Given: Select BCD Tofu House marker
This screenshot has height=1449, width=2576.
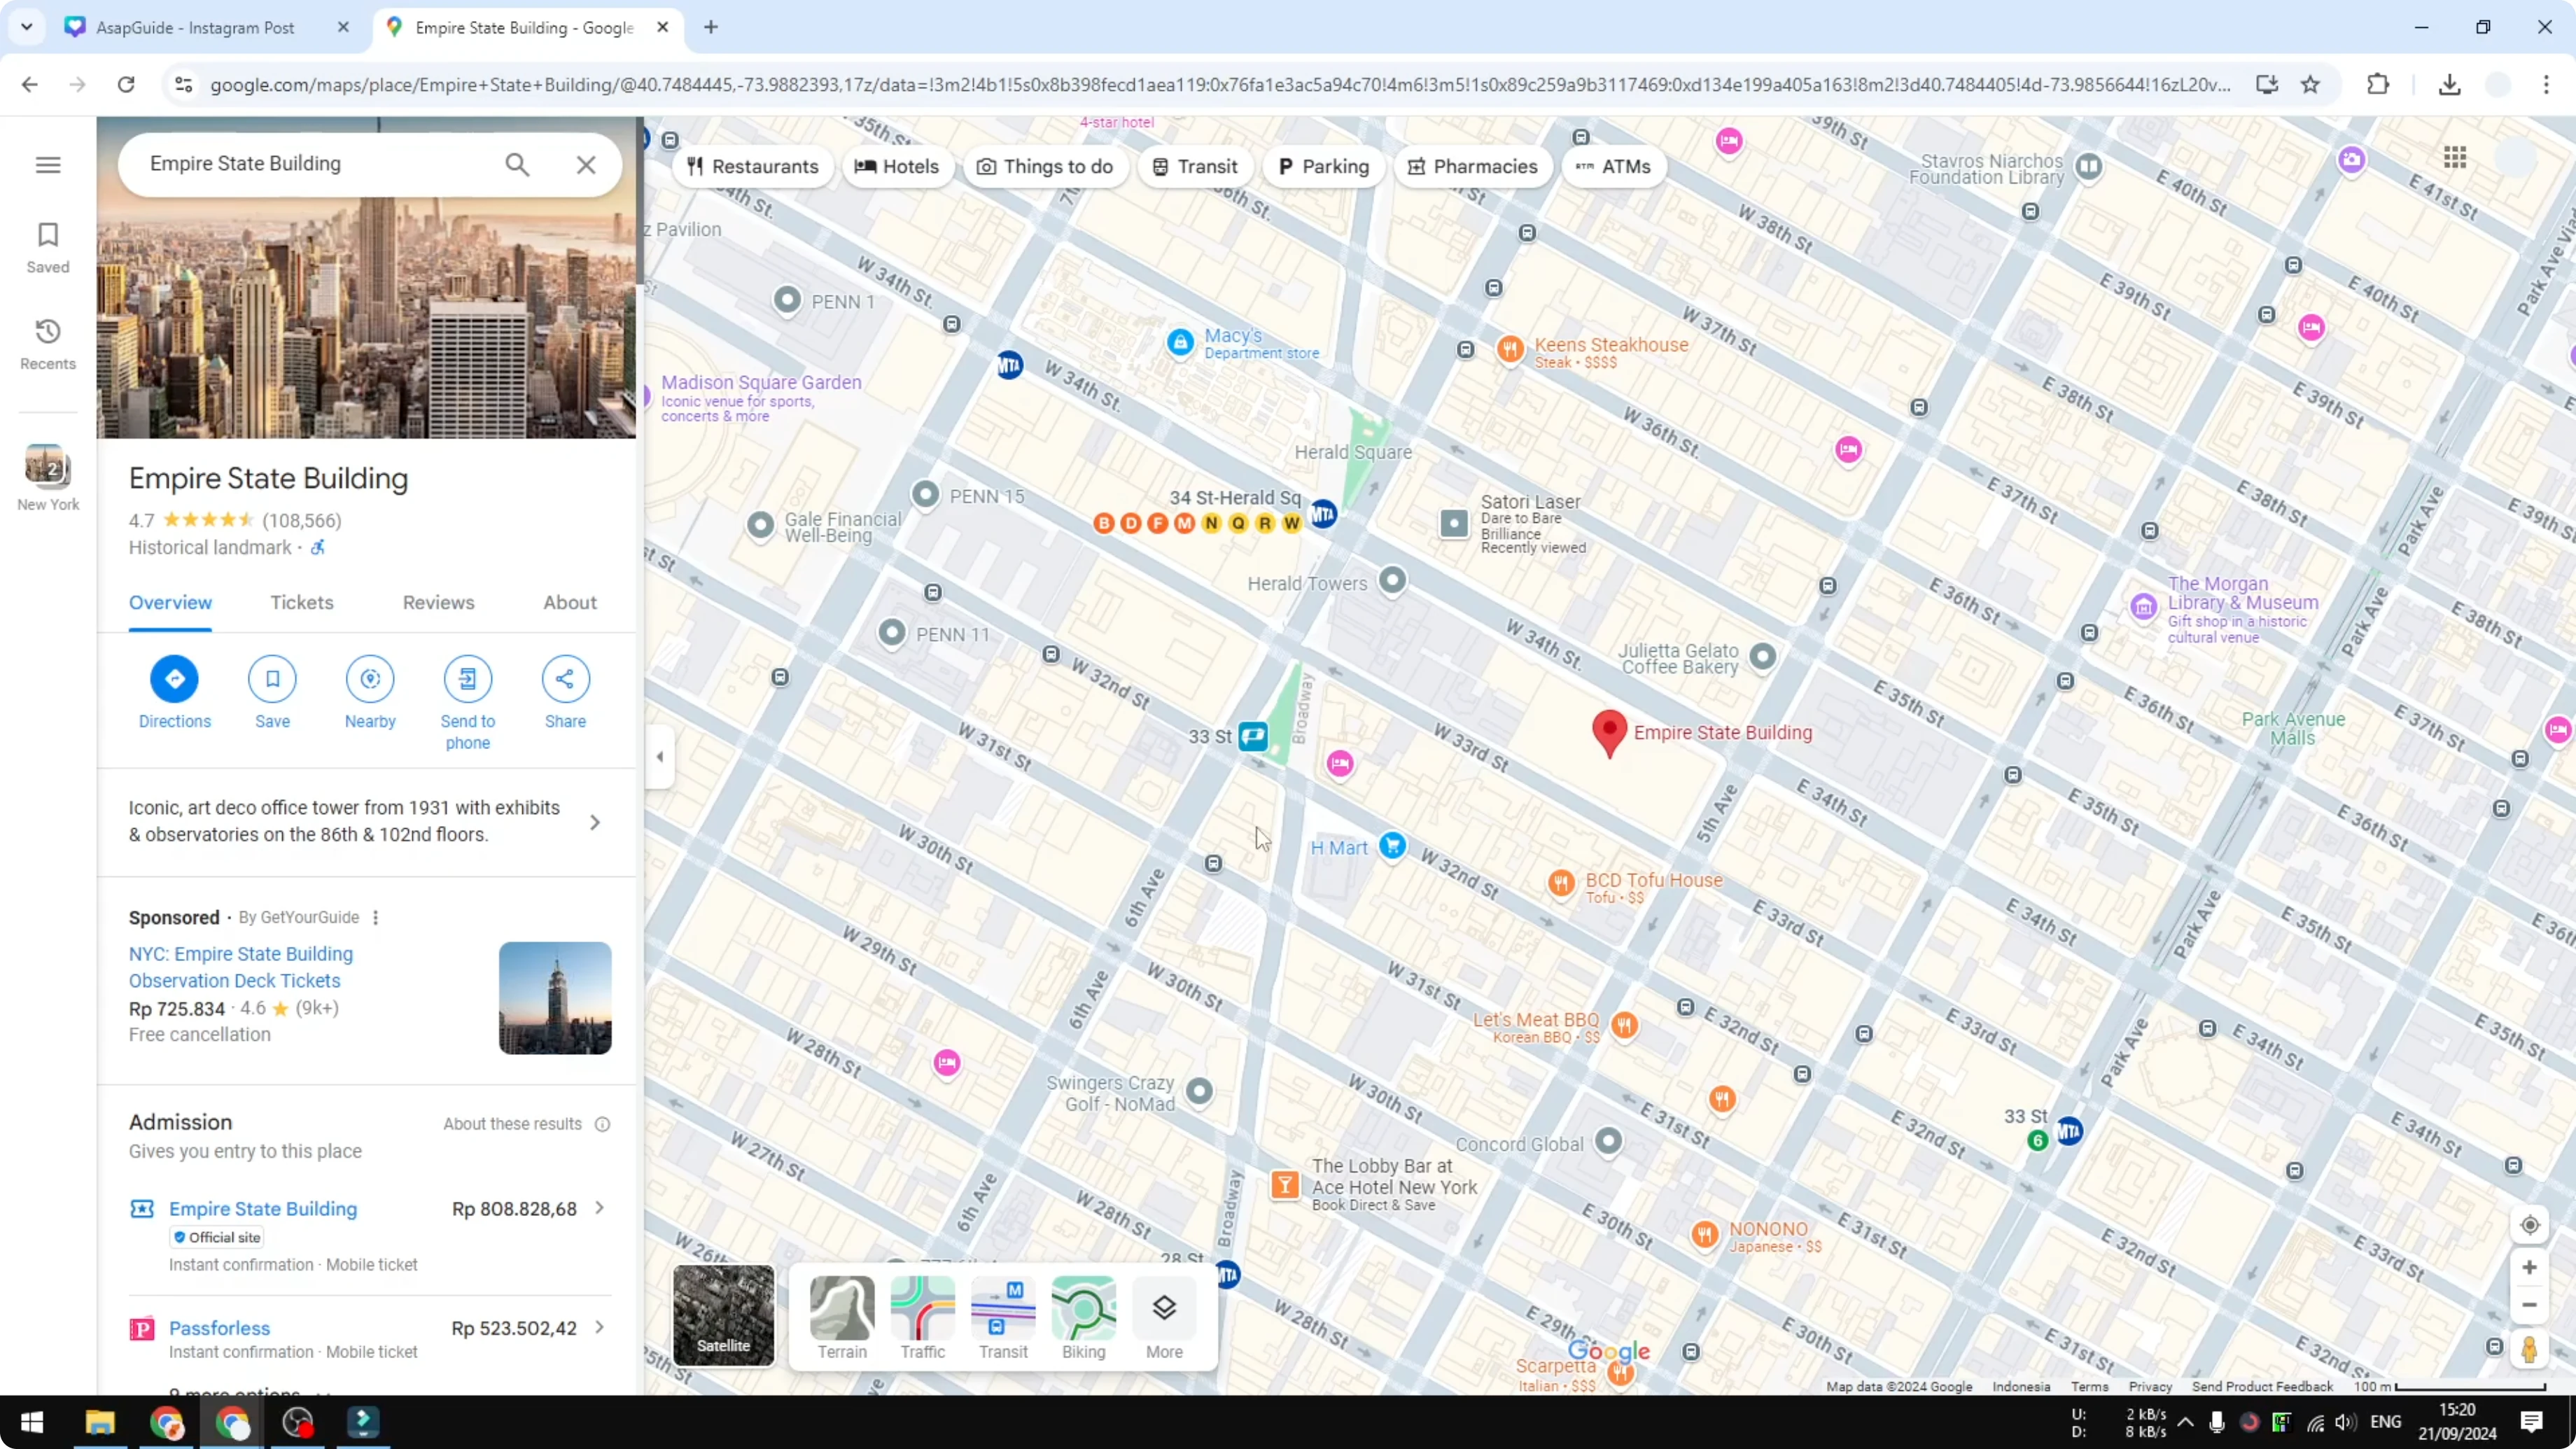Looking at the screenshot, I should point(1561,883).
